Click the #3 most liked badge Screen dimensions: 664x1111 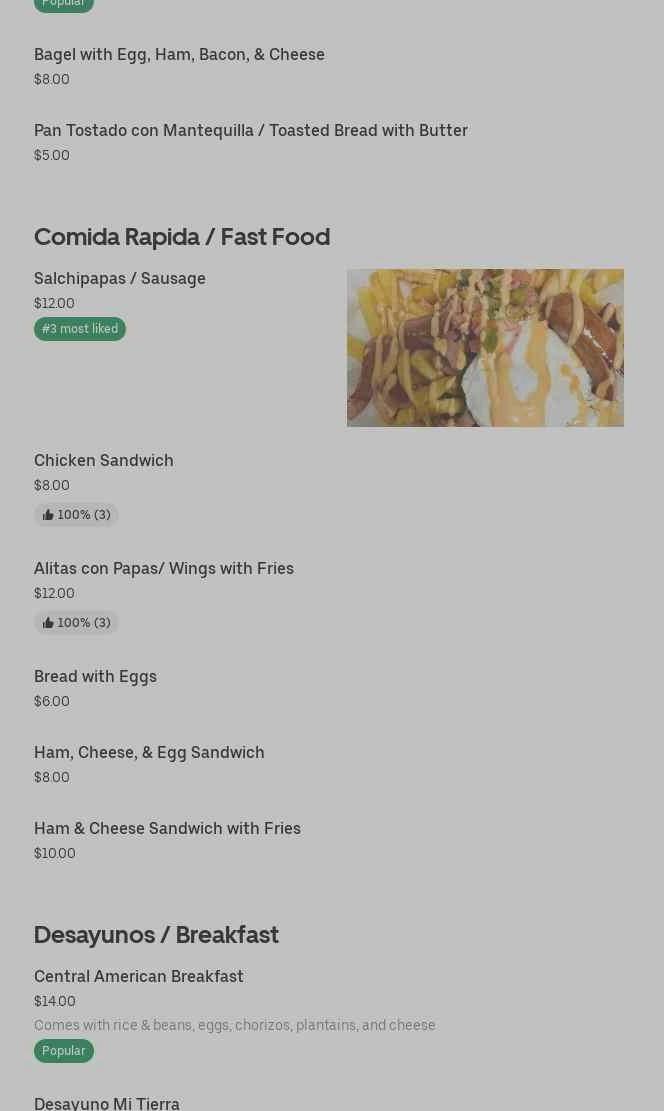tap(80, 329)
